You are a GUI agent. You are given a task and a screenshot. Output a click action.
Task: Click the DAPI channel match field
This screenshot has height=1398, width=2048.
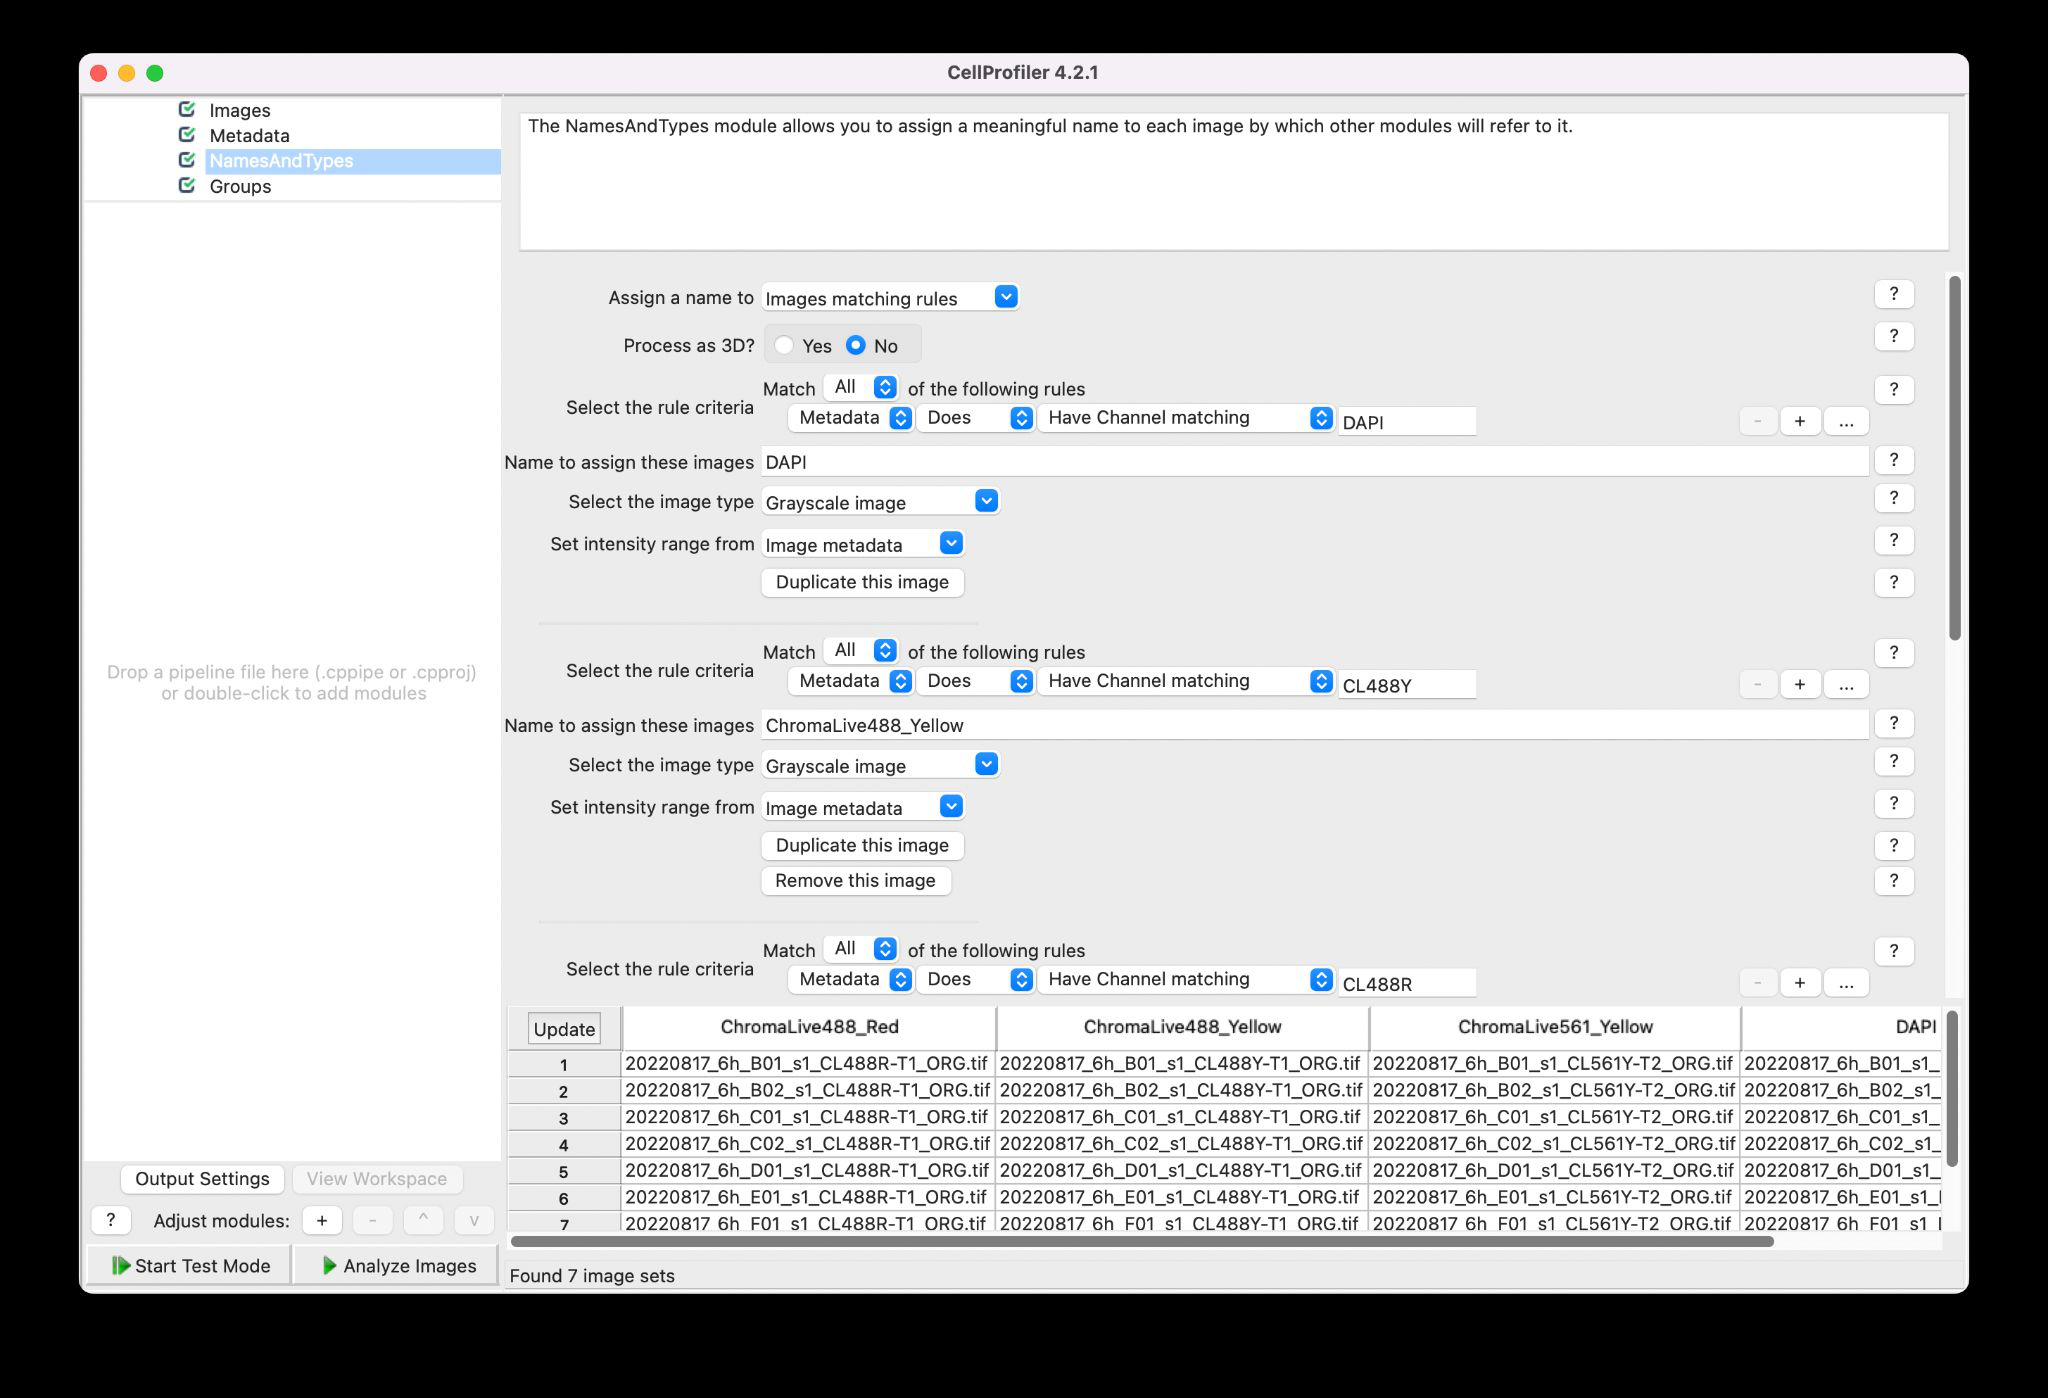click(1407, 422)
